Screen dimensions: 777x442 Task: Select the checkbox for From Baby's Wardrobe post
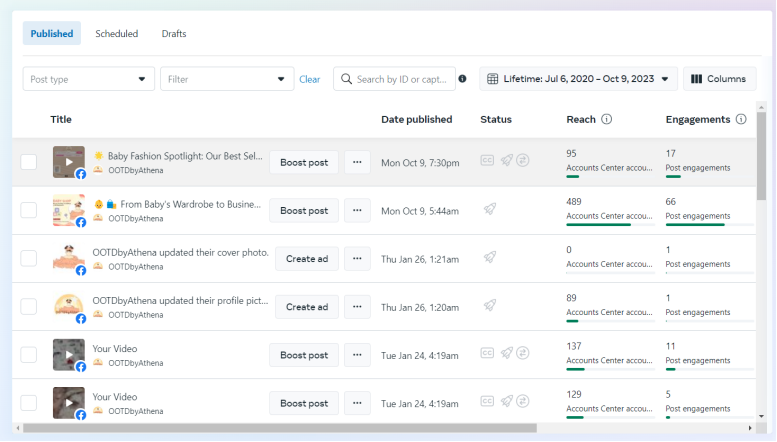click(29, 210)
